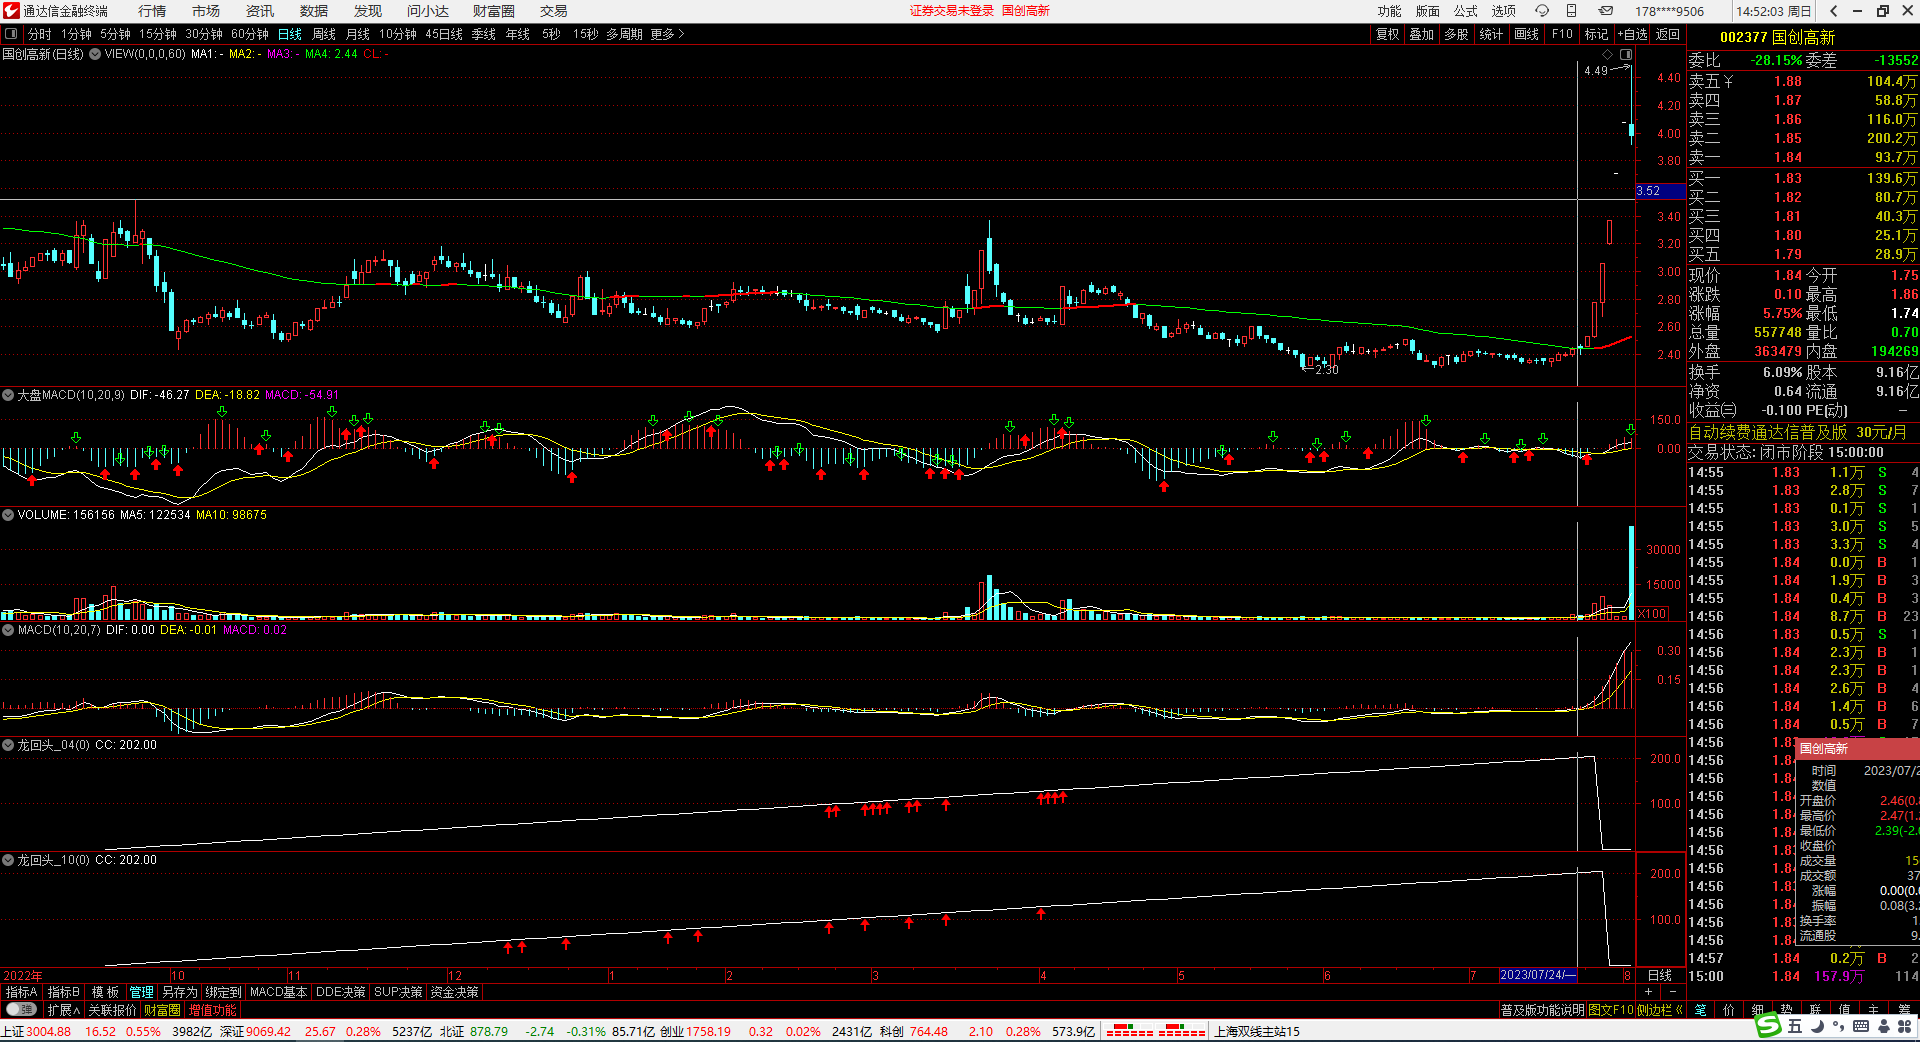This screenshot has width=1920, height=1042.
Task: Click the 自动续费通达信普及版 promotion link
Action: click(x=1798, y=432)
